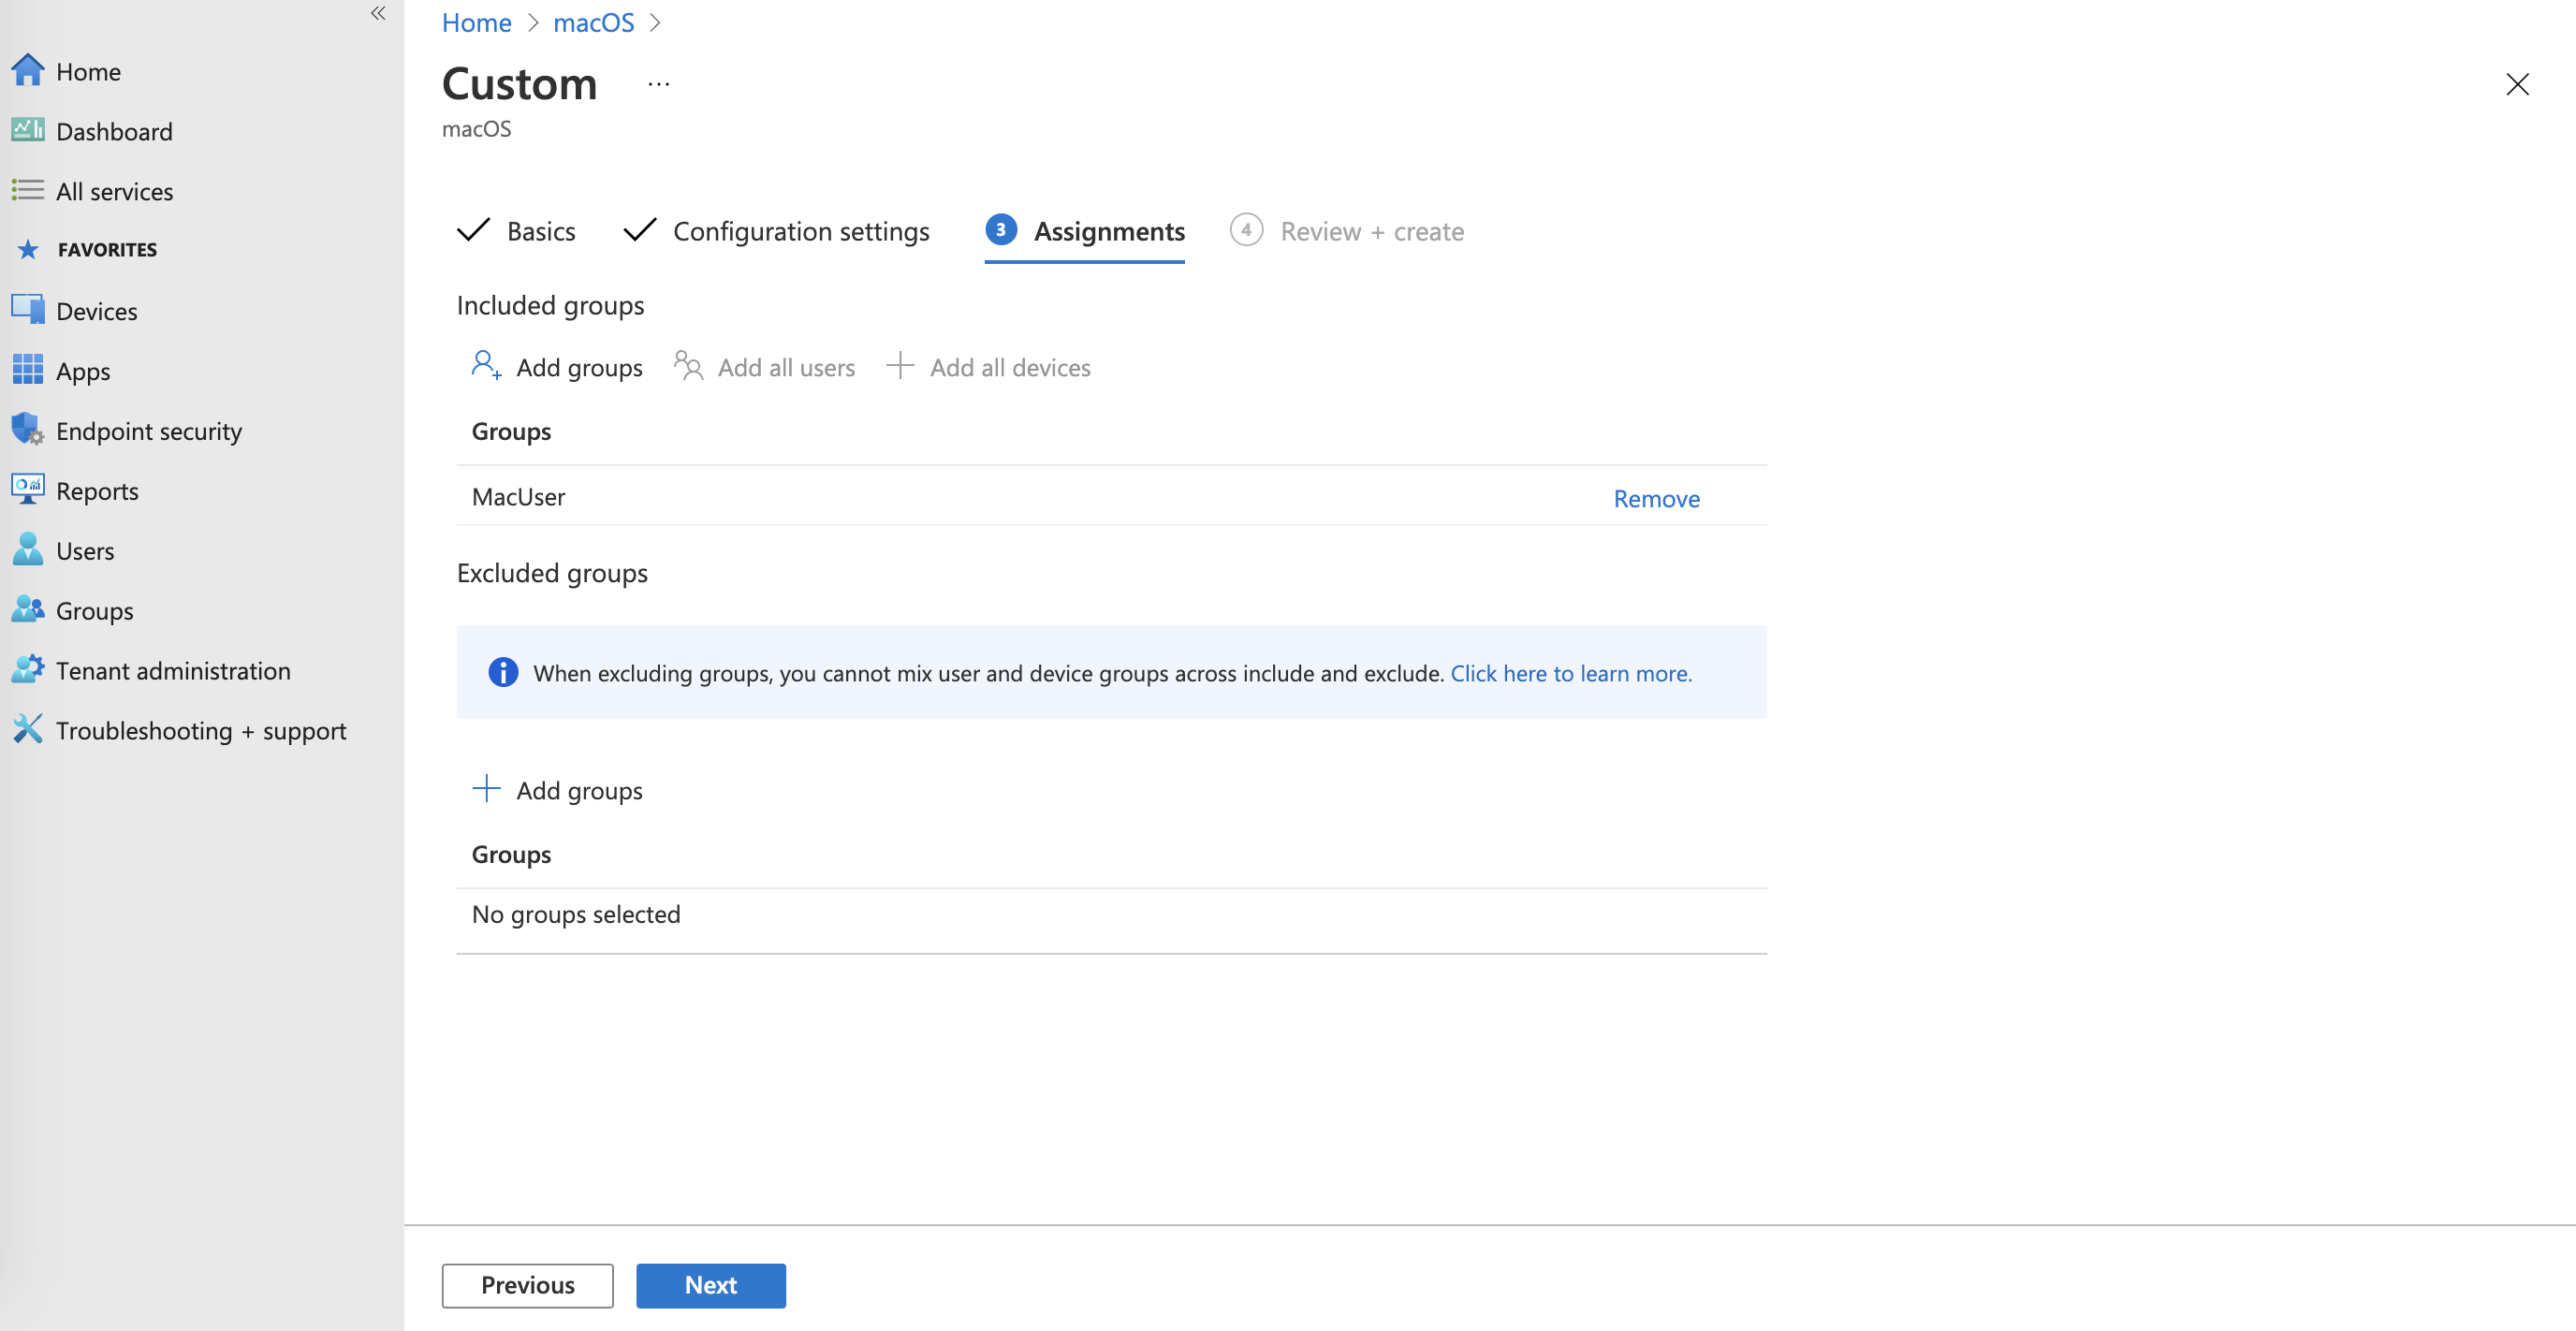Open the Devices section
Image resolution: width=2576 pixels, height=1331 pixels.
click(97, 310)
